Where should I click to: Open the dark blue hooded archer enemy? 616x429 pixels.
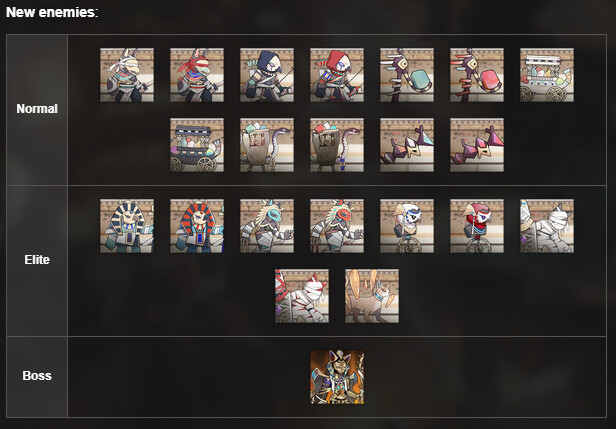267,75
